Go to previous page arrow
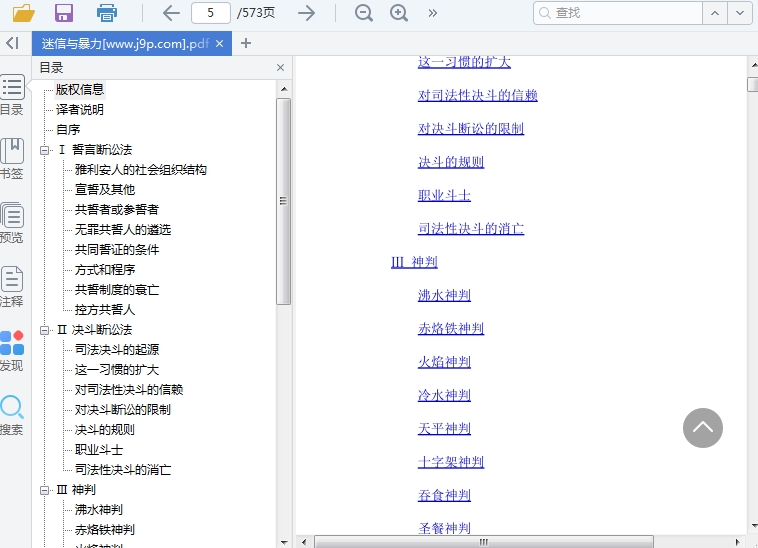The height and width of the screenshot is (548, 758). [171, 13]
